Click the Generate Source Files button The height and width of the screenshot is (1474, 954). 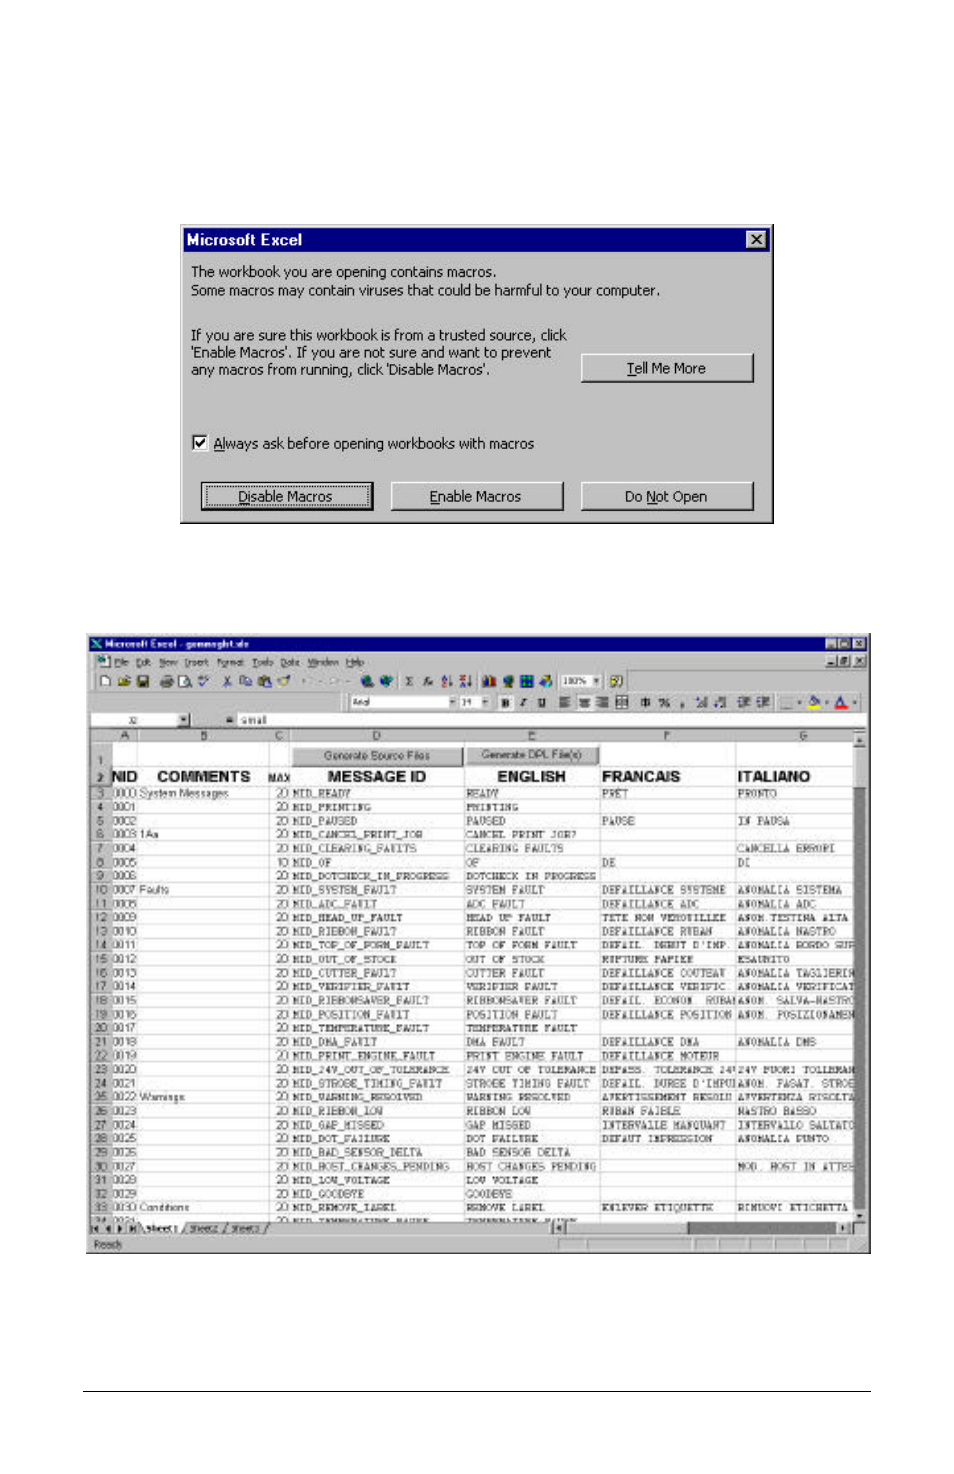[x=377, y=755]
